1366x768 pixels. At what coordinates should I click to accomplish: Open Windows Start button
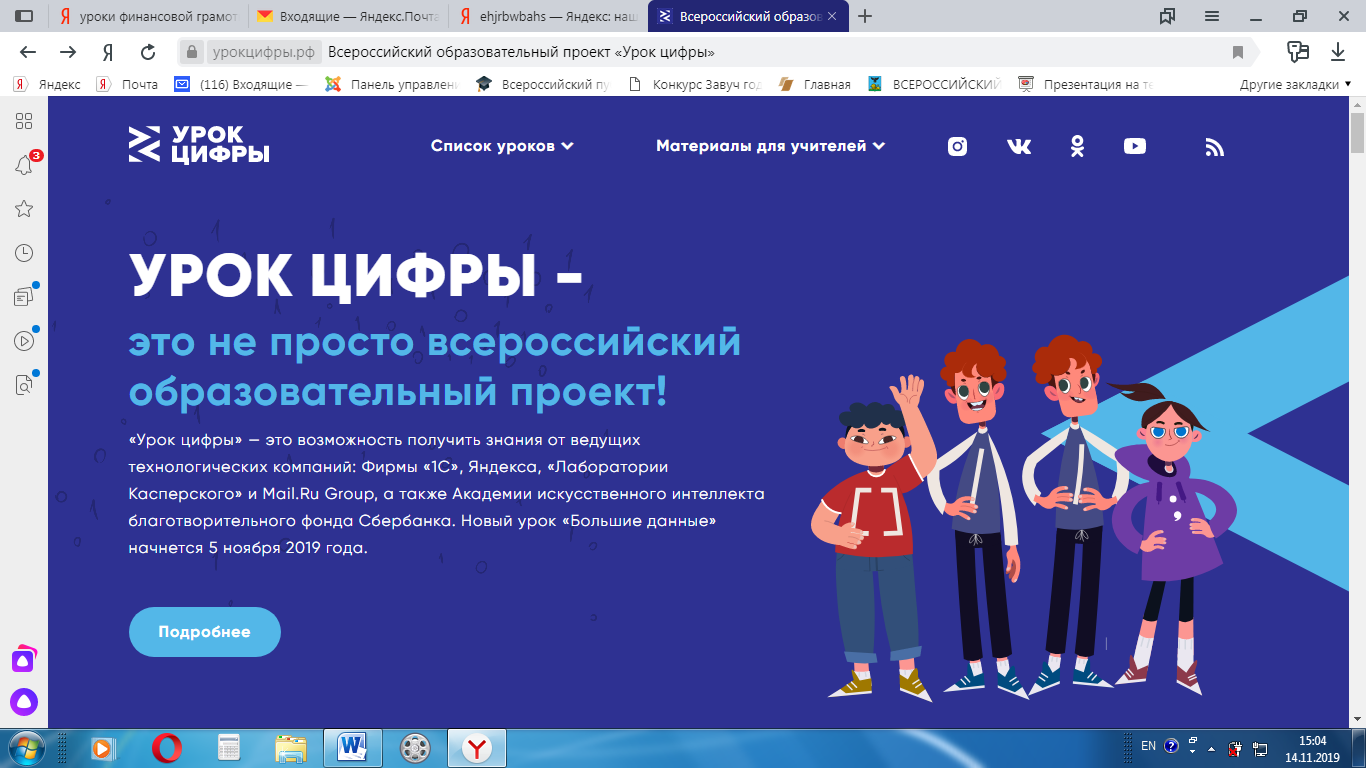(x=26, y=747)
